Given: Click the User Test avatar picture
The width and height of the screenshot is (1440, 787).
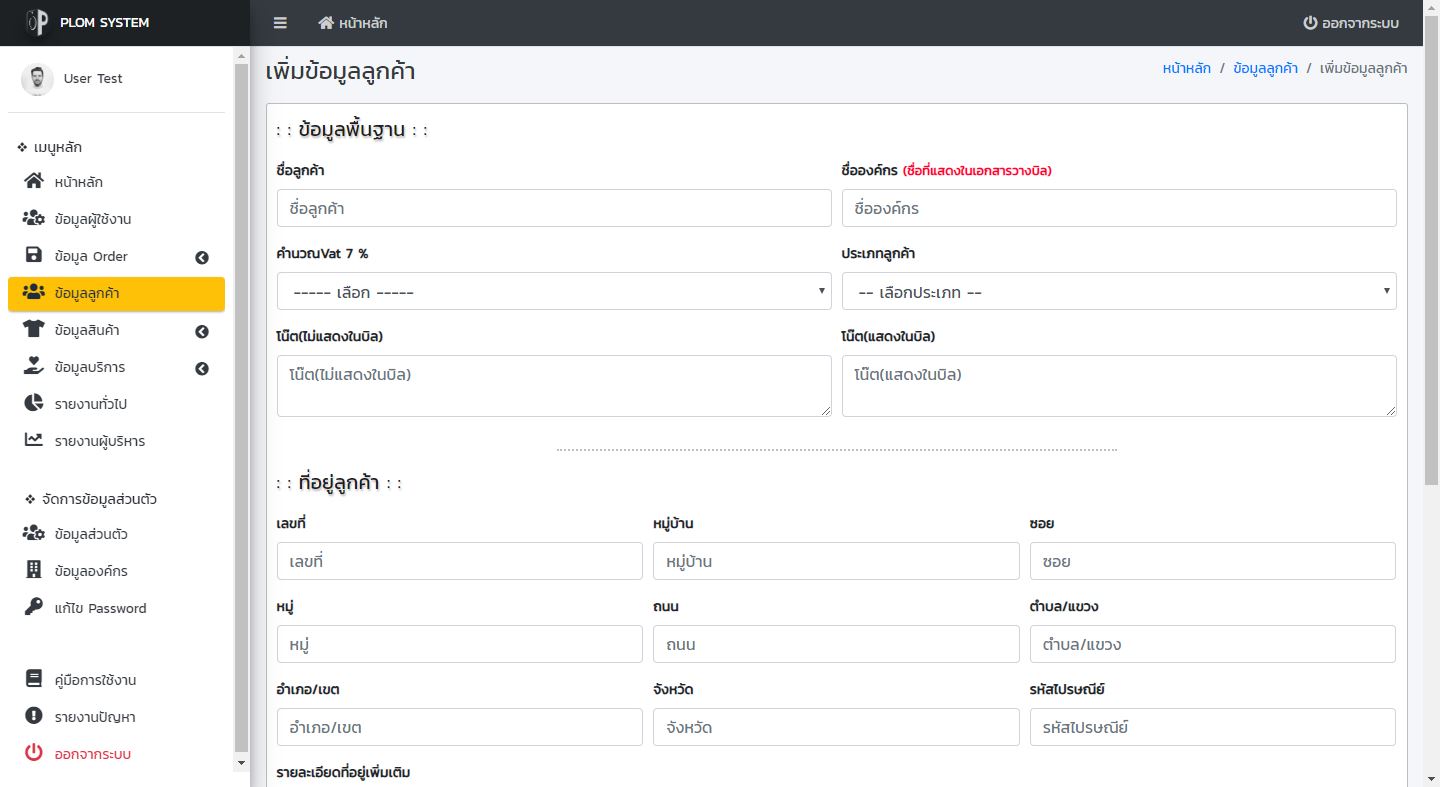Looking at the screenshot, I should click(37, 79).
